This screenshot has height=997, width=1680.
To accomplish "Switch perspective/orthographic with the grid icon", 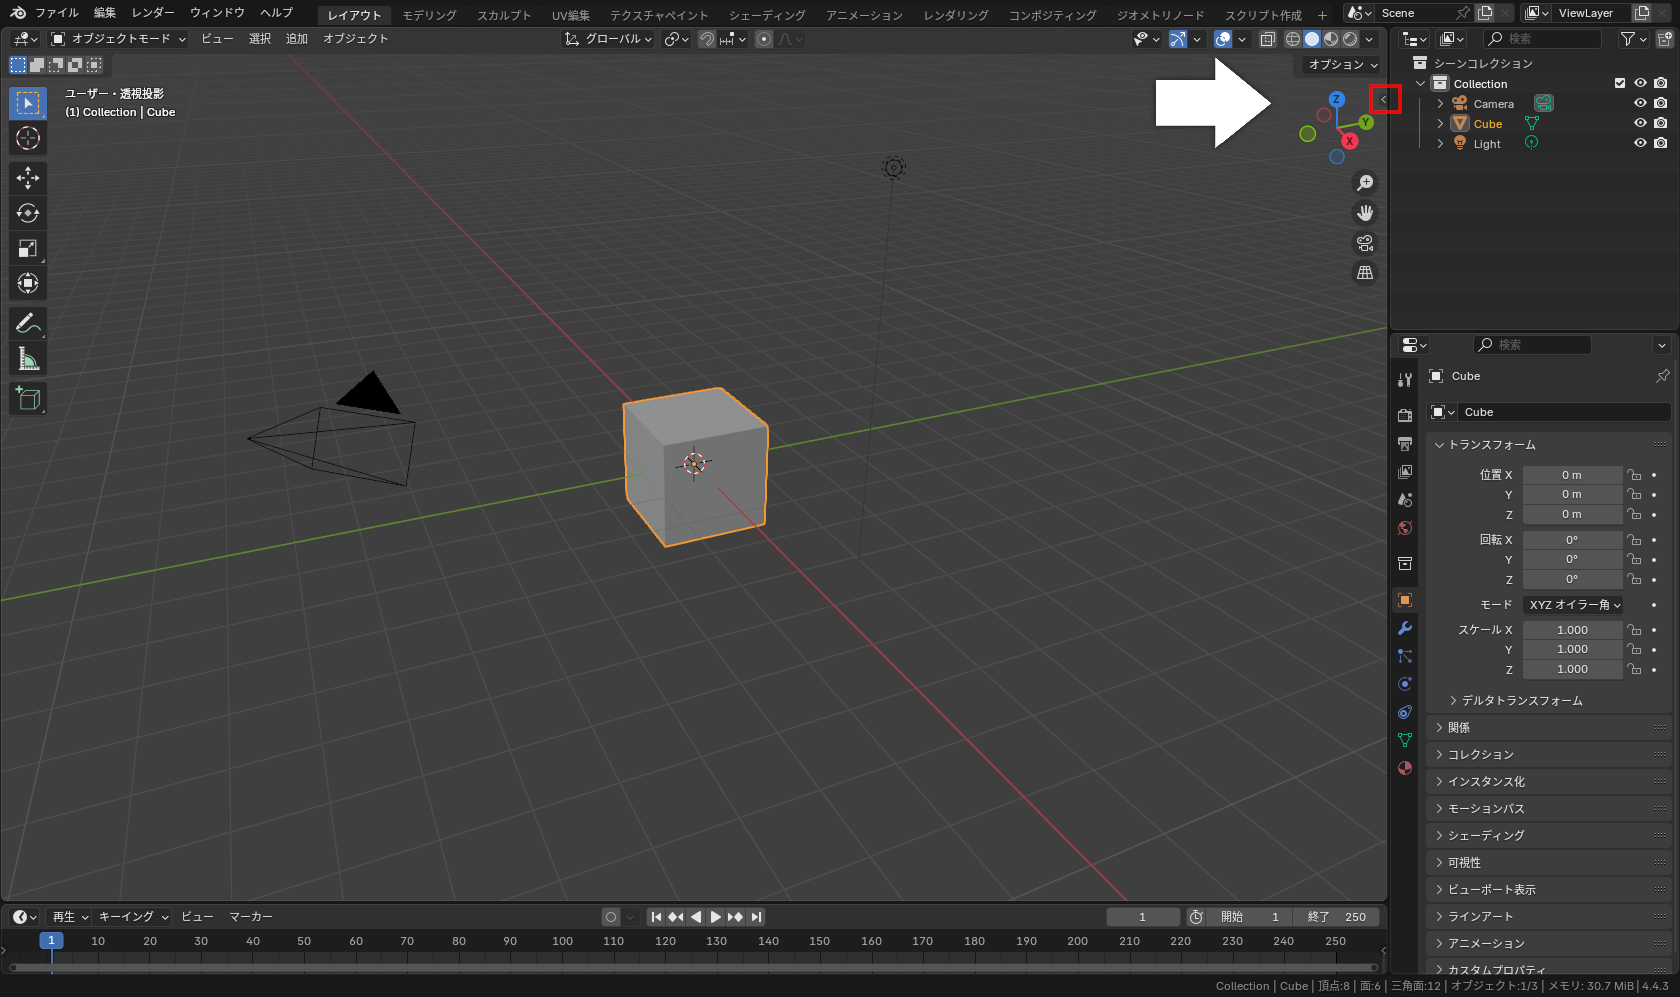I will [1365, 273].
